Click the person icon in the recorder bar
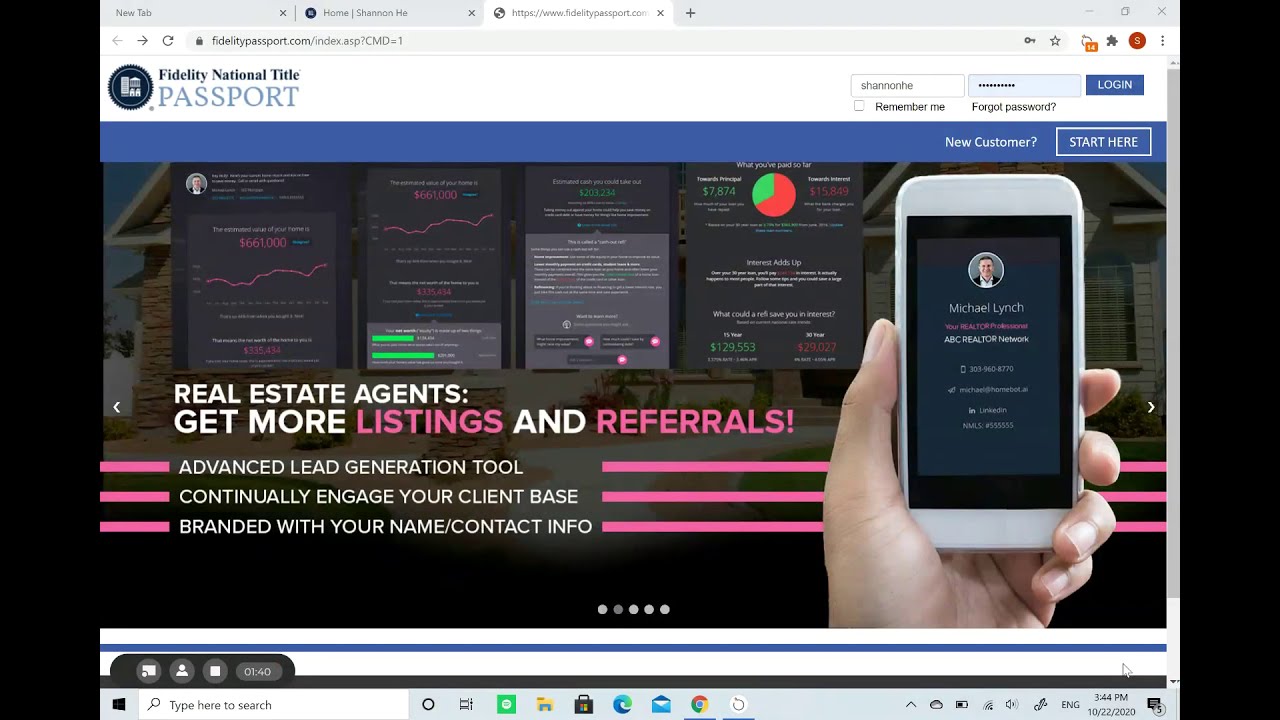 click(x=181, y=671)
